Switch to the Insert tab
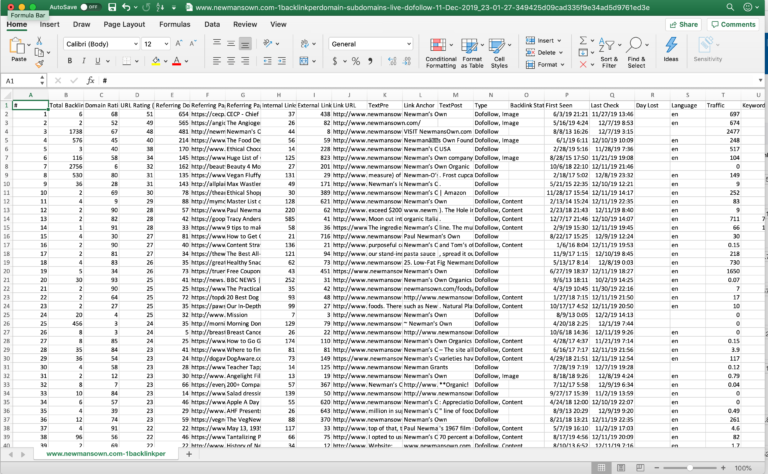 (49, 24)
